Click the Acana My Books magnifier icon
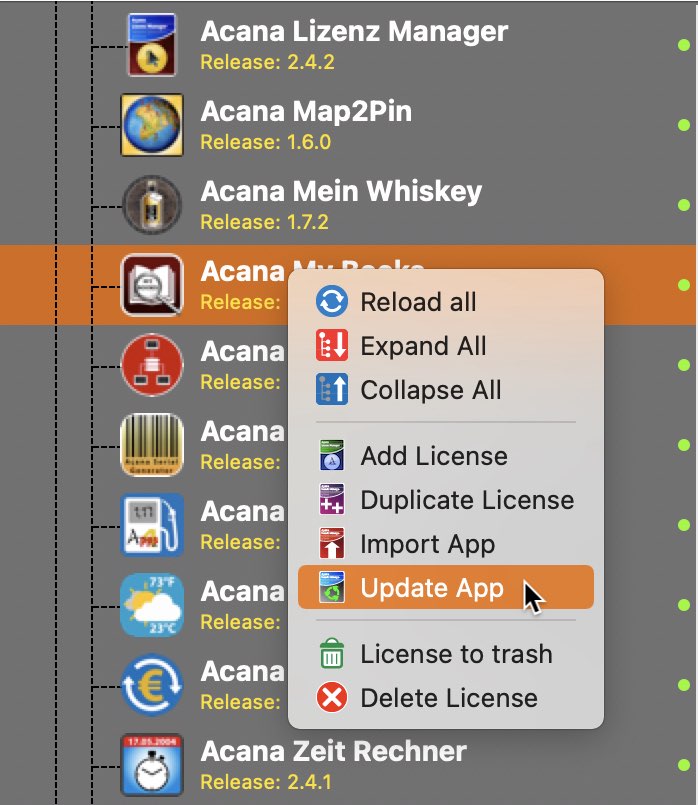The image size is (698, 805). point(151,285)
